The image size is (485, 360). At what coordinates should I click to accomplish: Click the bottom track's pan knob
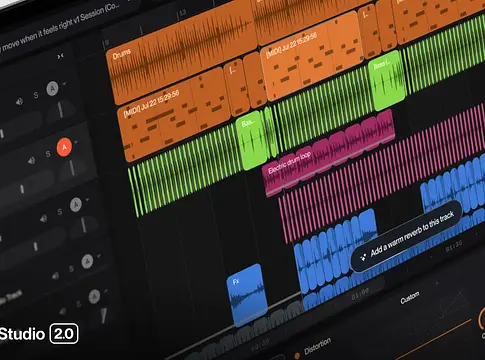click(x=104, y=315)
